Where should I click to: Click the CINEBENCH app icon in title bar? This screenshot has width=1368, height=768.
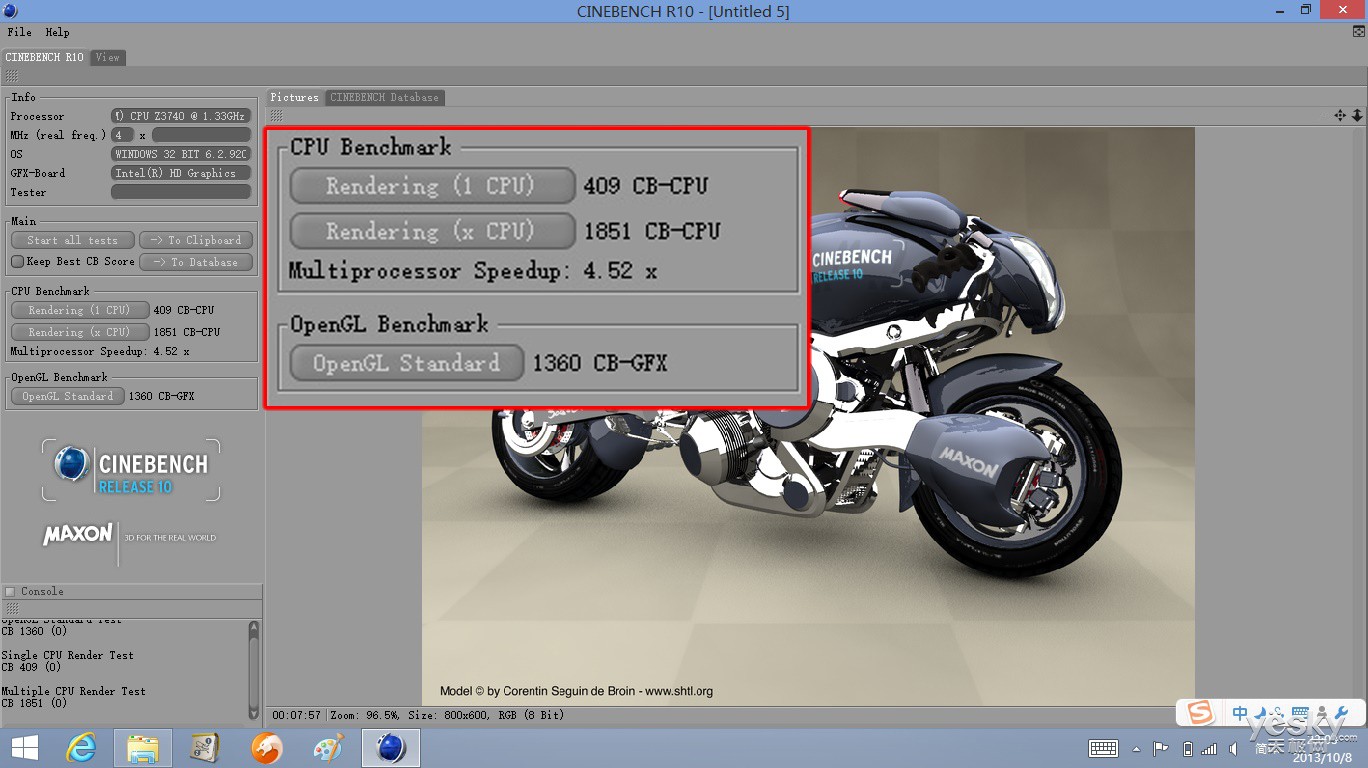[x=11, y=10]
